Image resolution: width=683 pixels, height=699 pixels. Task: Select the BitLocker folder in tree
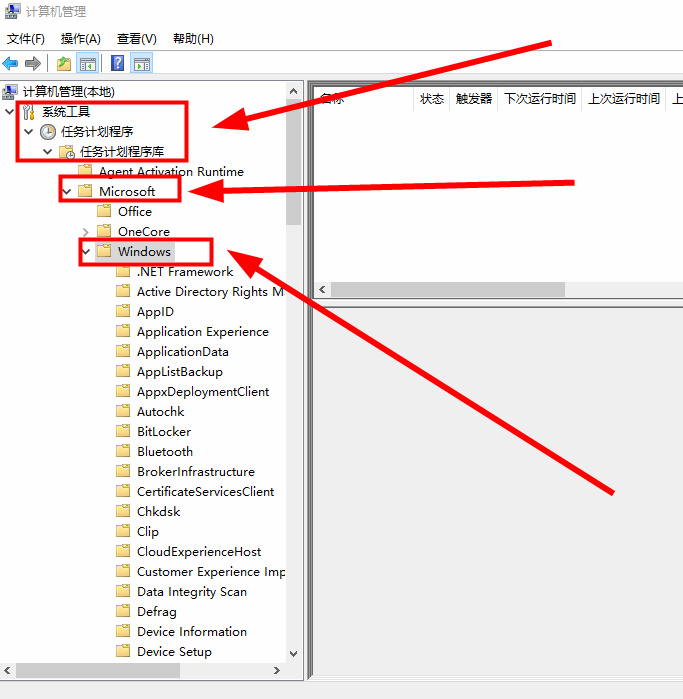(164, 432)
